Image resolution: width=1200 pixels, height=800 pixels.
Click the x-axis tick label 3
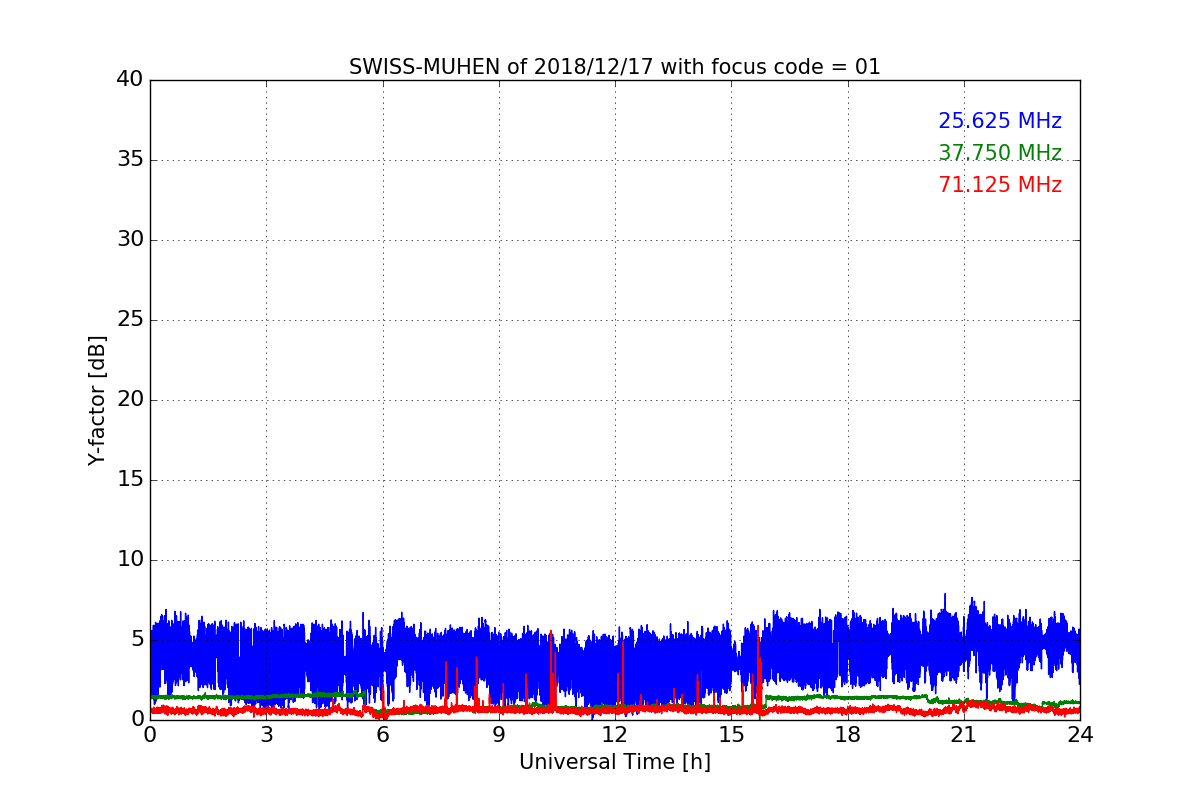pos(266,735)
